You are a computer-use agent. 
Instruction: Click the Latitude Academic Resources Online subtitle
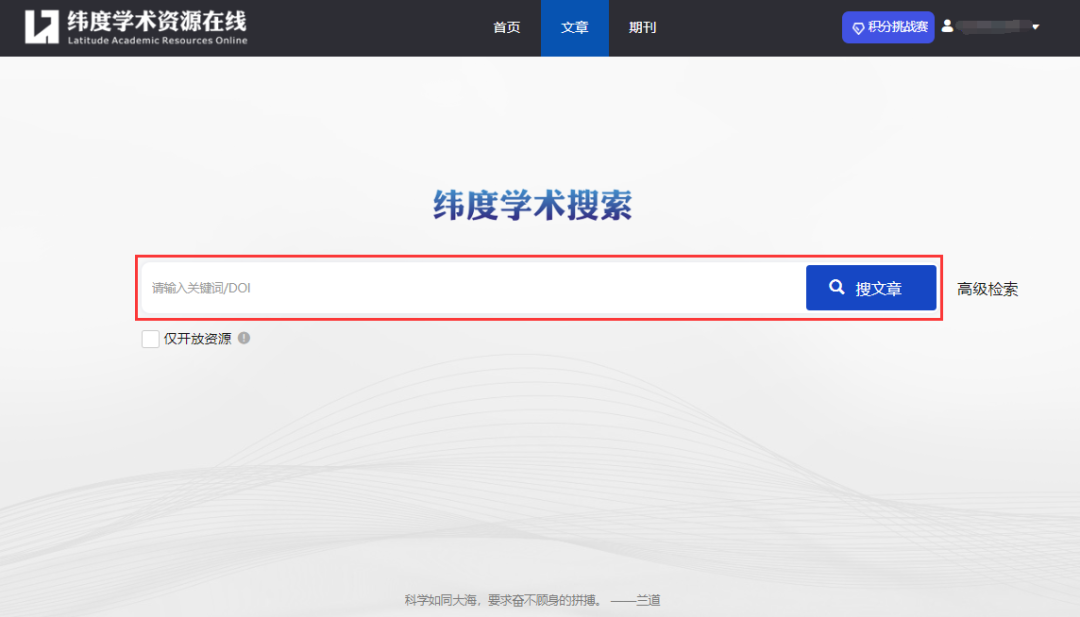(156, 41)
